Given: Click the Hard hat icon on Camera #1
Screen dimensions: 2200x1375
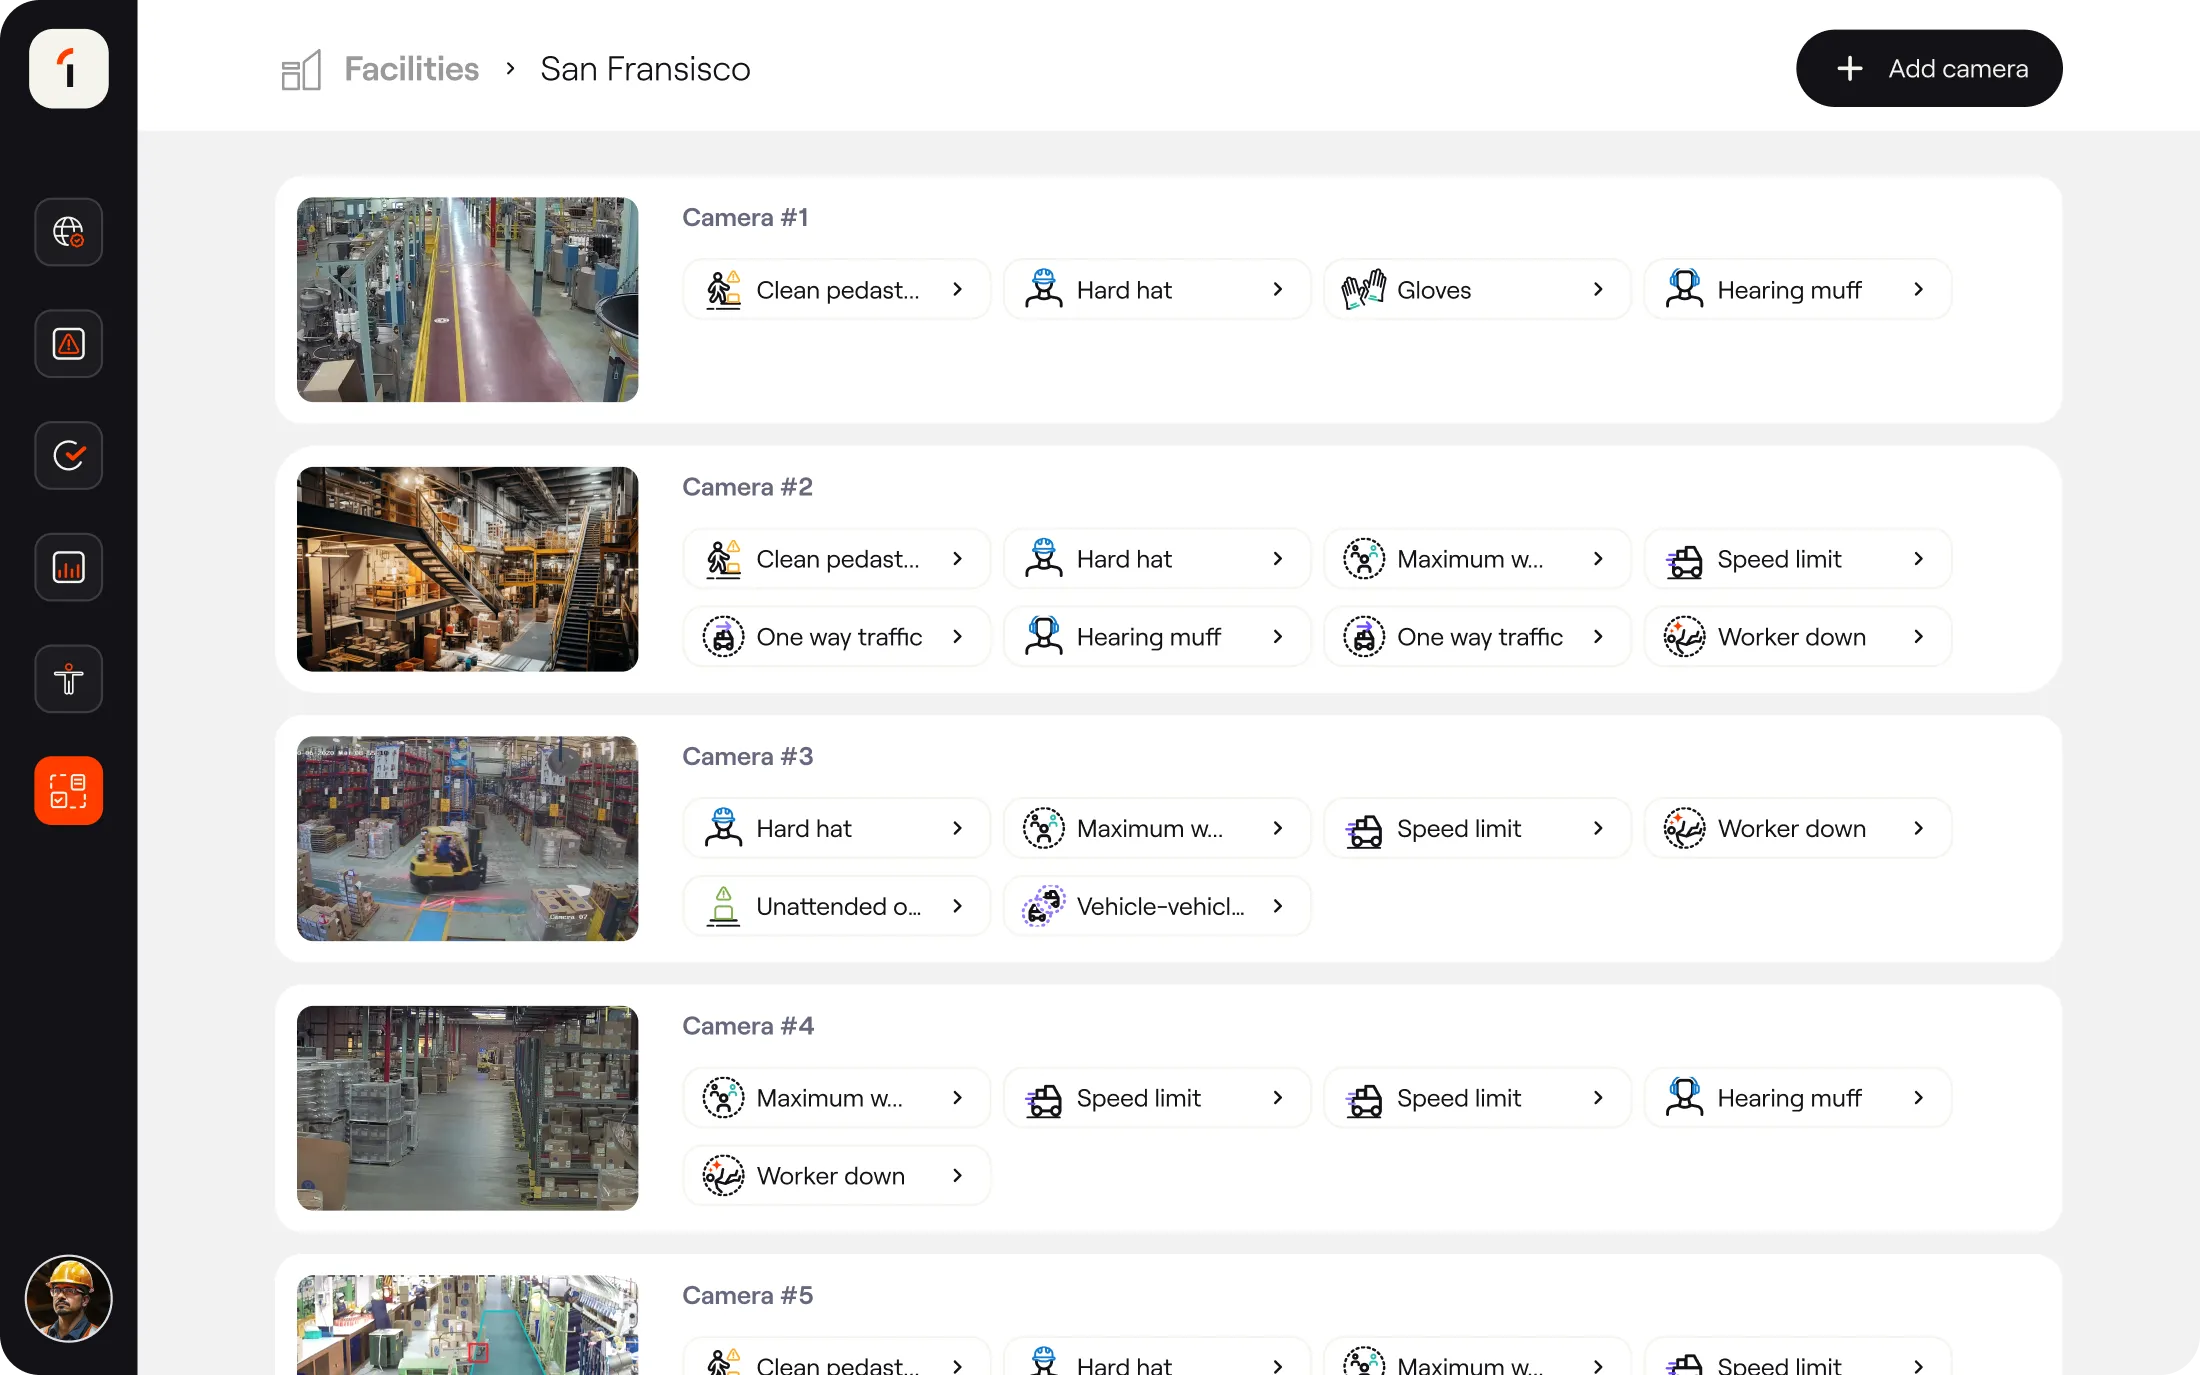Looking at the screenshot, I should click(1044, 289).
